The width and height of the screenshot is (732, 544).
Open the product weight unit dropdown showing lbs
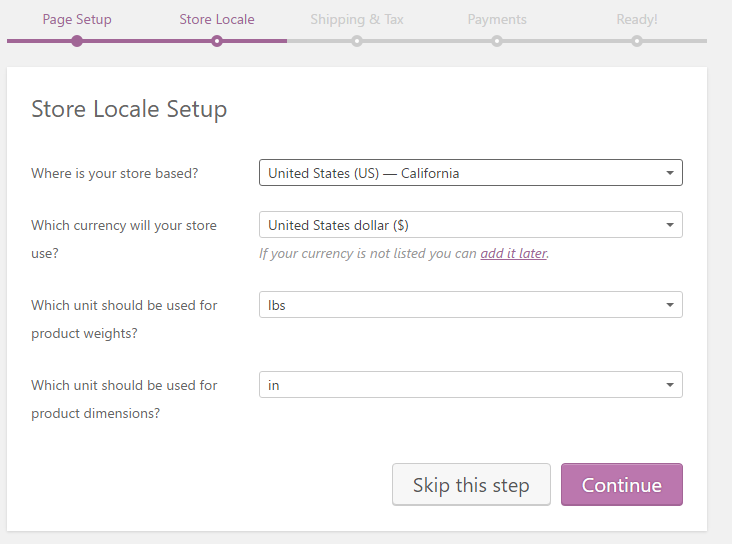(471, 304)
